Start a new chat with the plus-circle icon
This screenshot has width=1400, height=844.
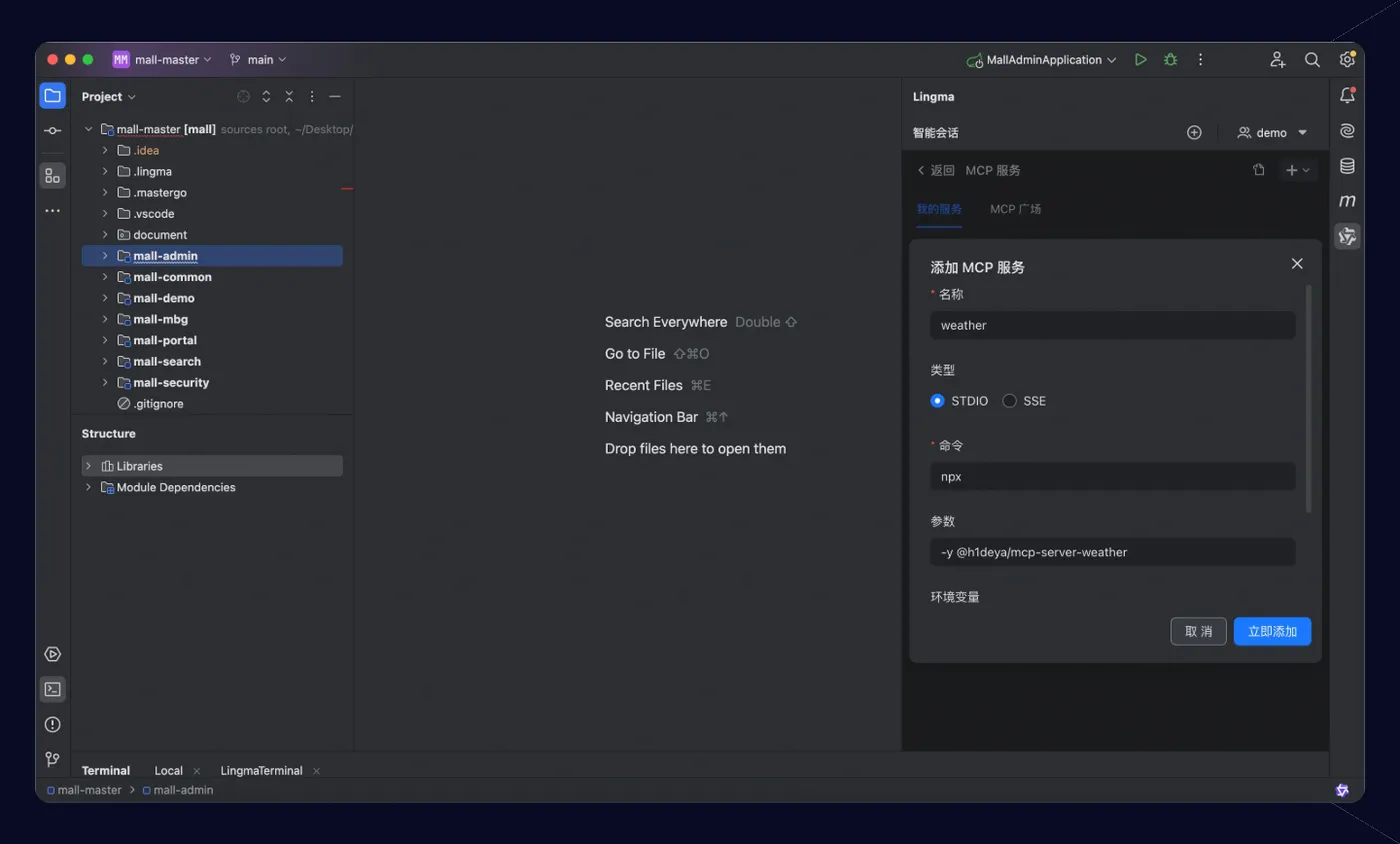1194,132
